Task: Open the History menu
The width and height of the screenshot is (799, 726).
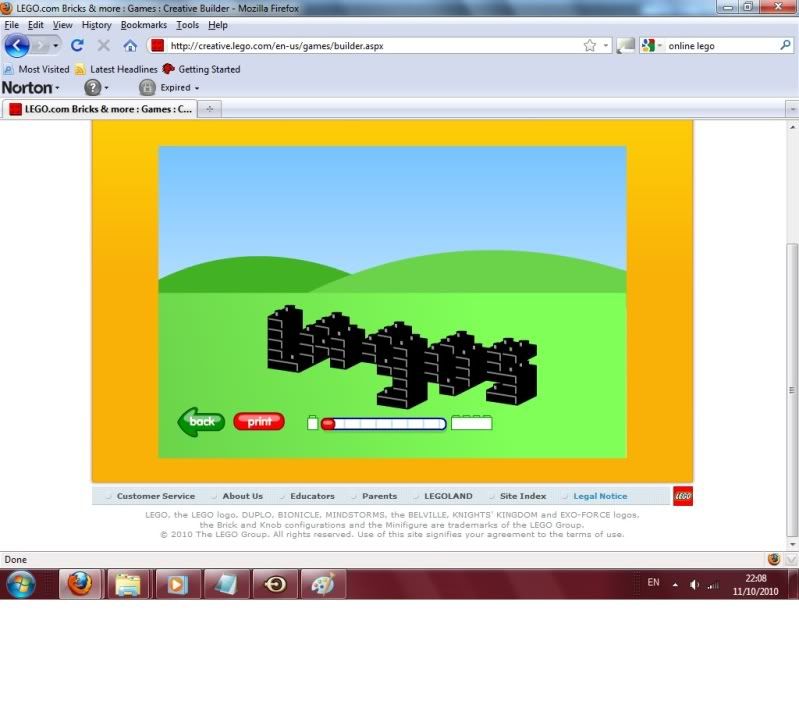Action: (x=96, y=25)
